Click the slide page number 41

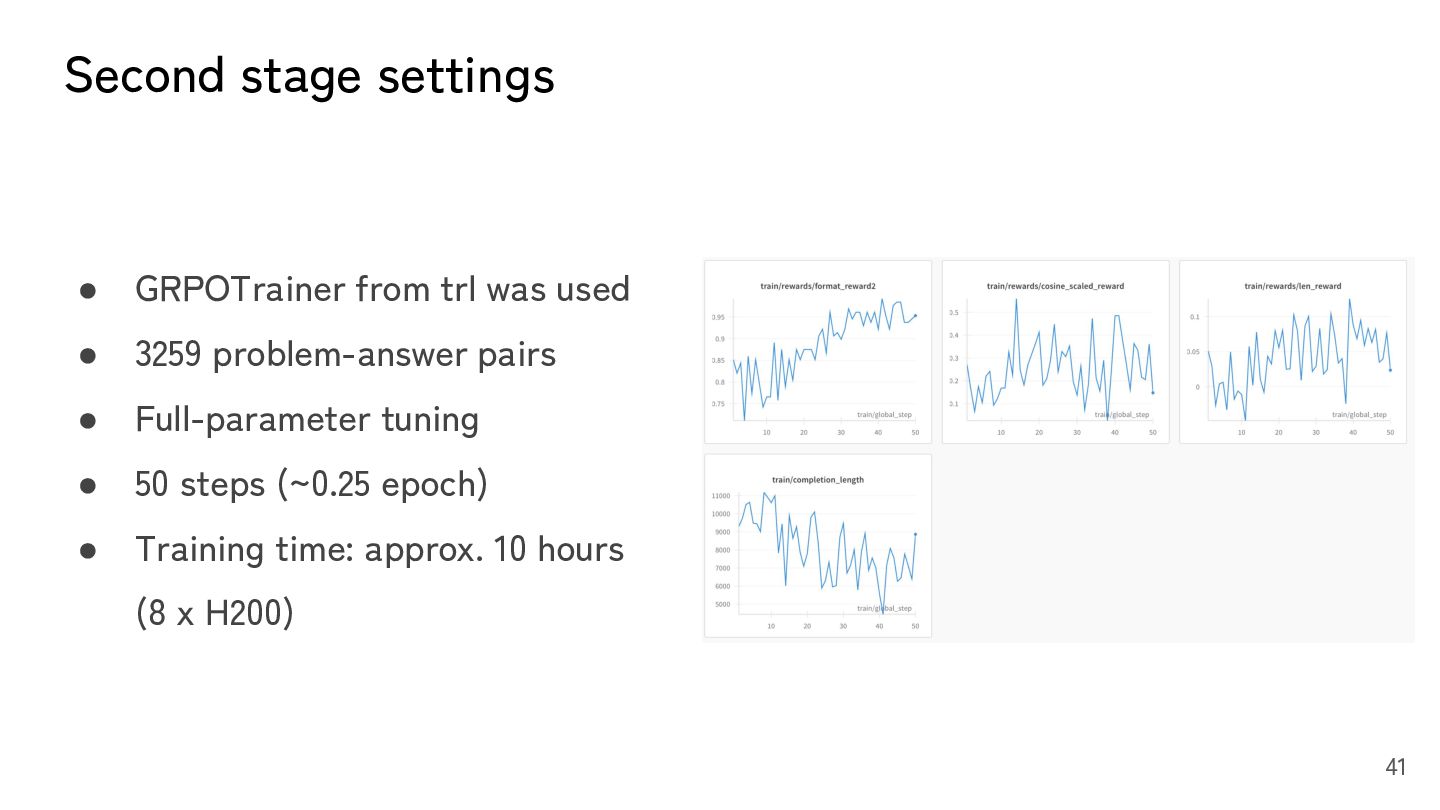[x=1395, y=767]
